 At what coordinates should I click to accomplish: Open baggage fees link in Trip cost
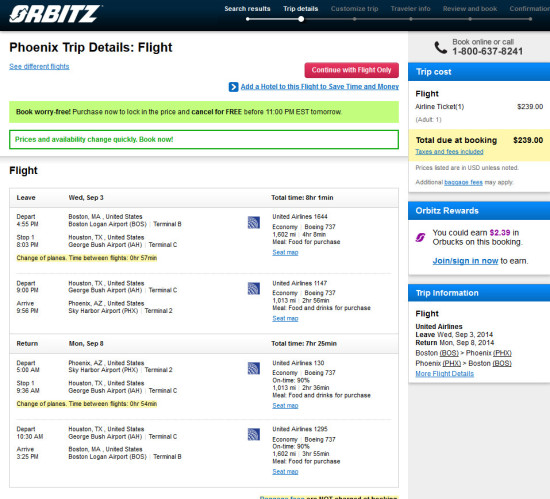click(463, 182)
